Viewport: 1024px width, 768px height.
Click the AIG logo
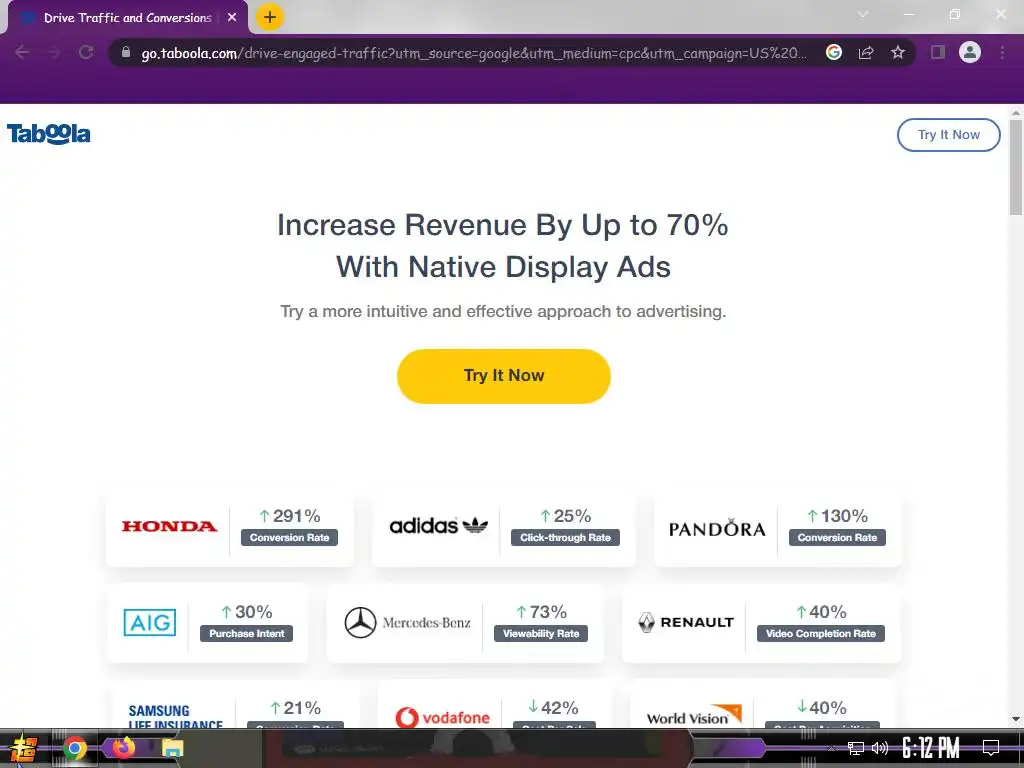(150, 622)
